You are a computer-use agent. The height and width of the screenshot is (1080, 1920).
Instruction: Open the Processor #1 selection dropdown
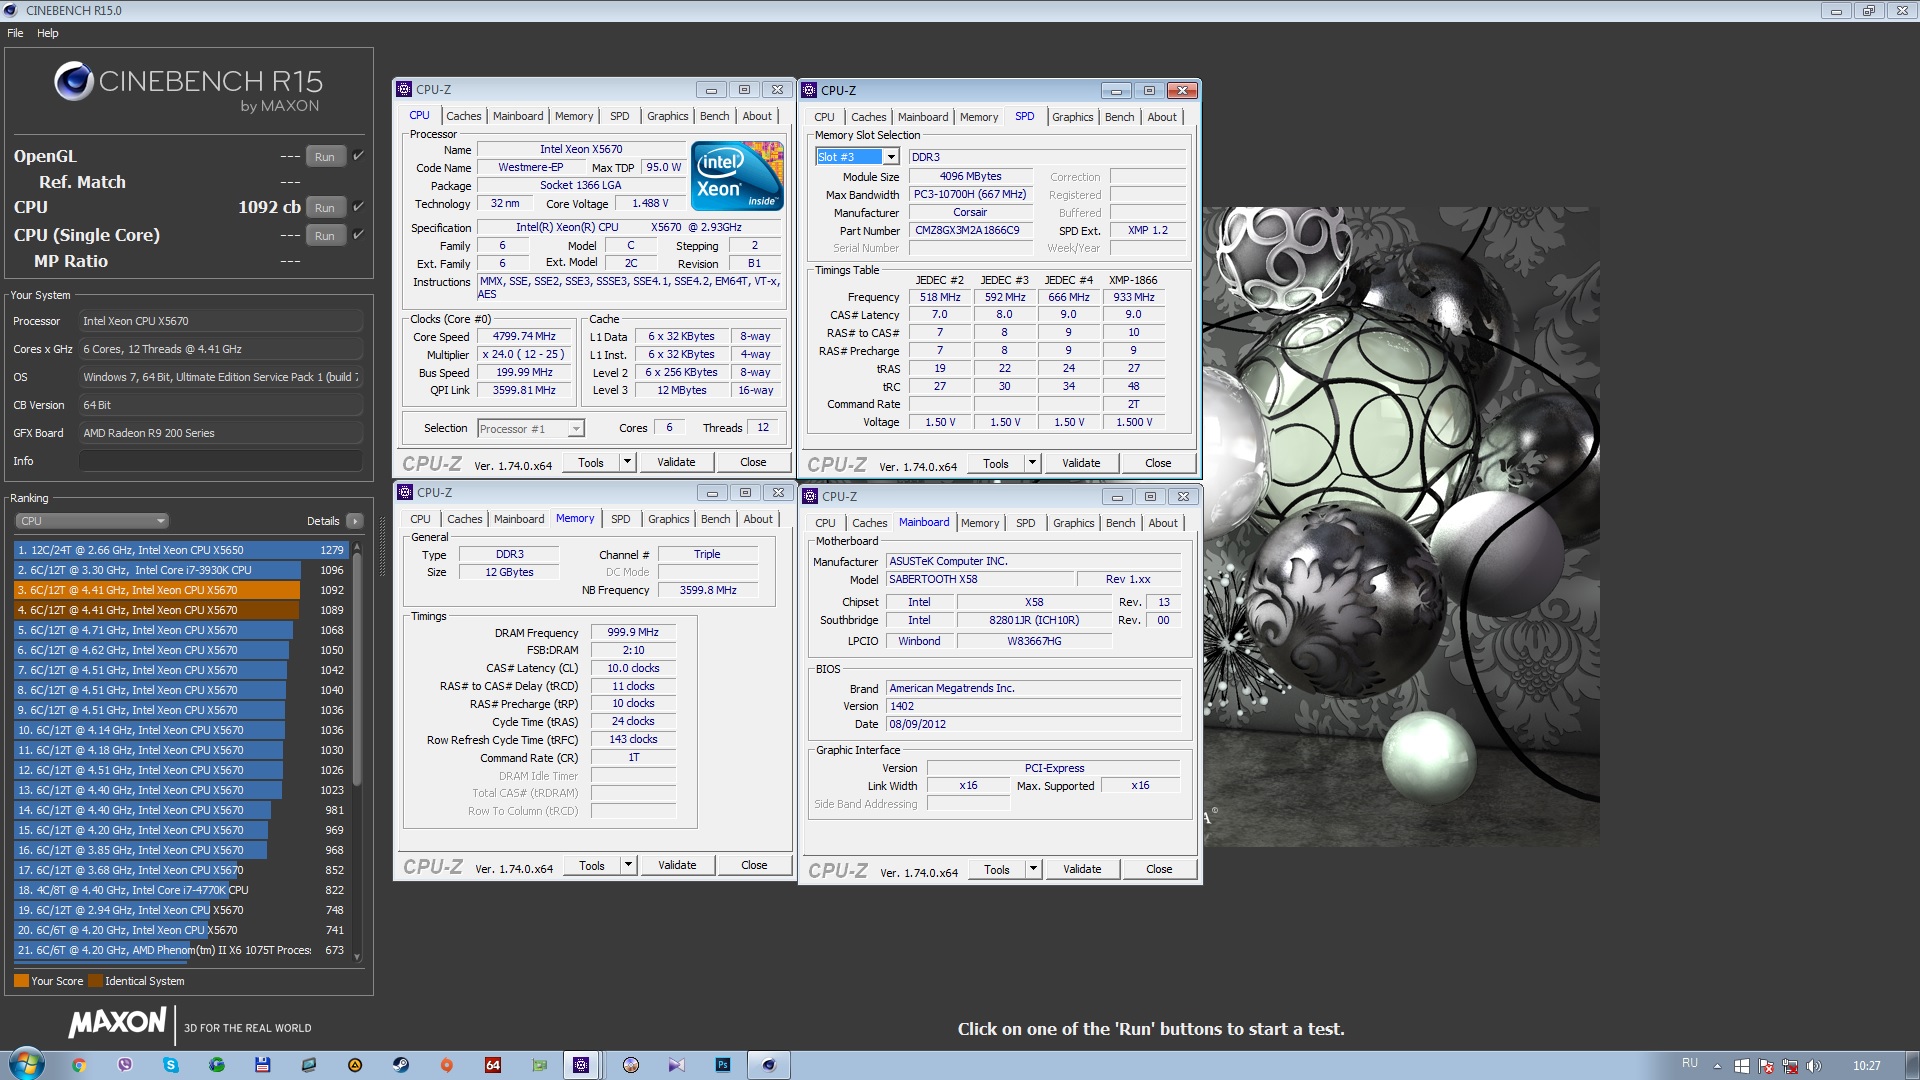[x=576, y=429]
